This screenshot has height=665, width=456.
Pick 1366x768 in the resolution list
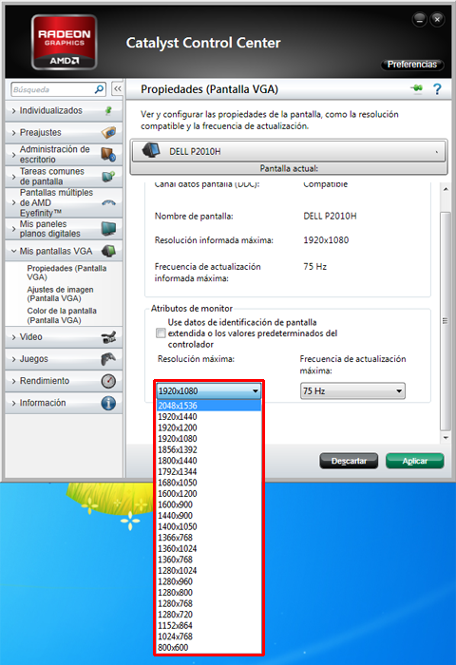click(209, 537)
